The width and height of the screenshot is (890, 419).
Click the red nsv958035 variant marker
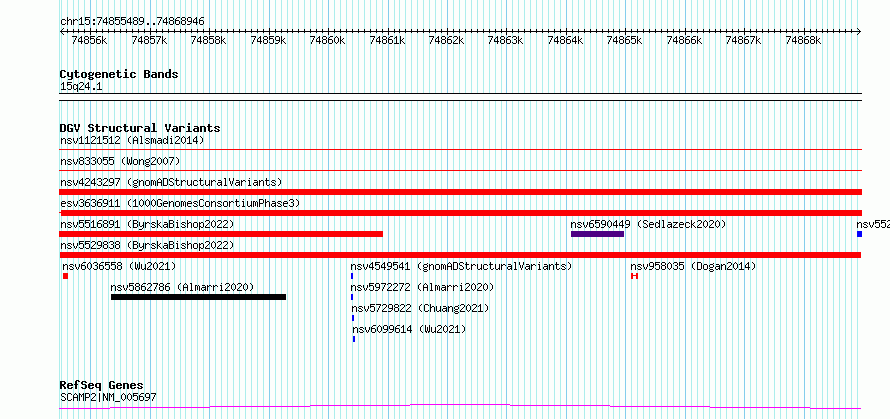tap(635, 276)
